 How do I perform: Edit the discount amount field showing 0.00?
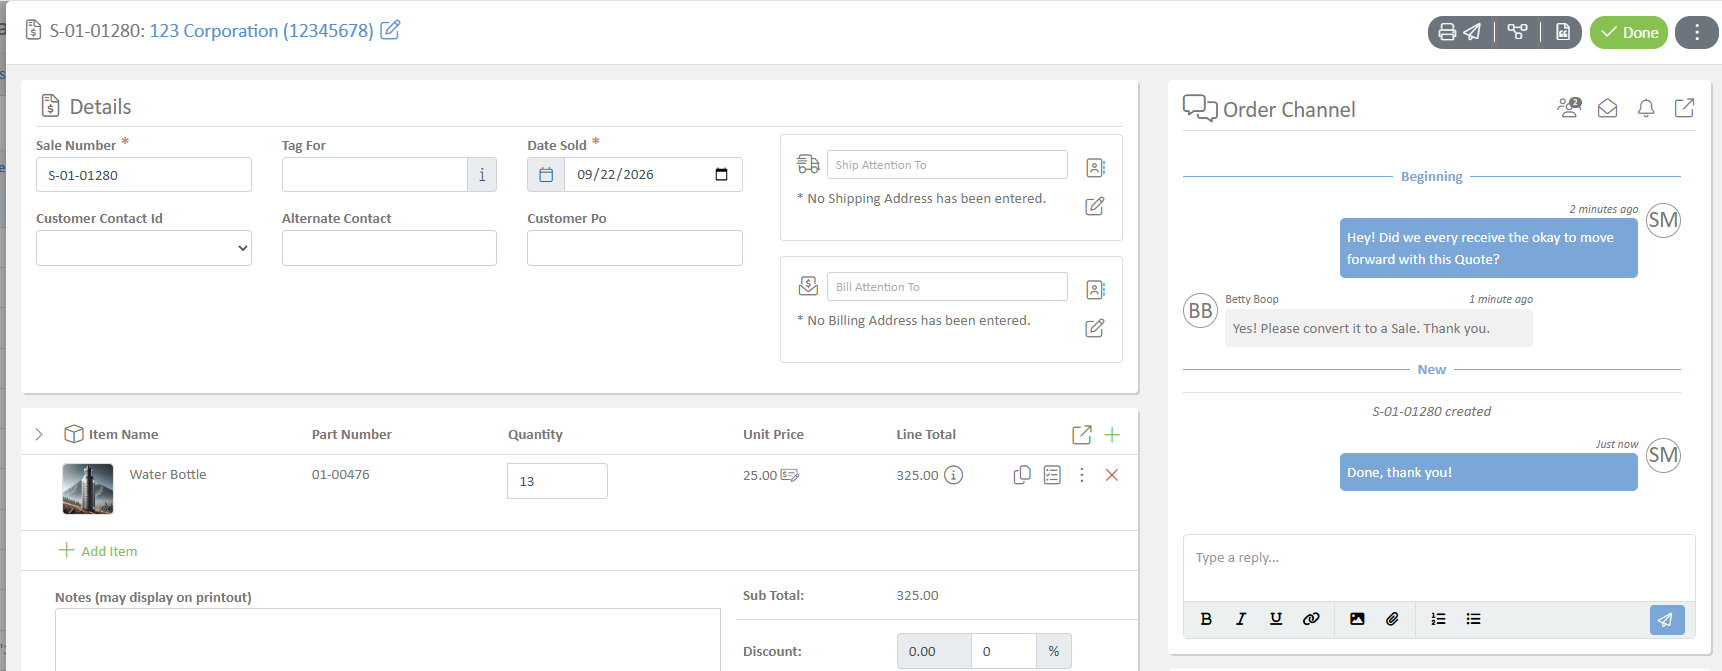pos(934,651)
